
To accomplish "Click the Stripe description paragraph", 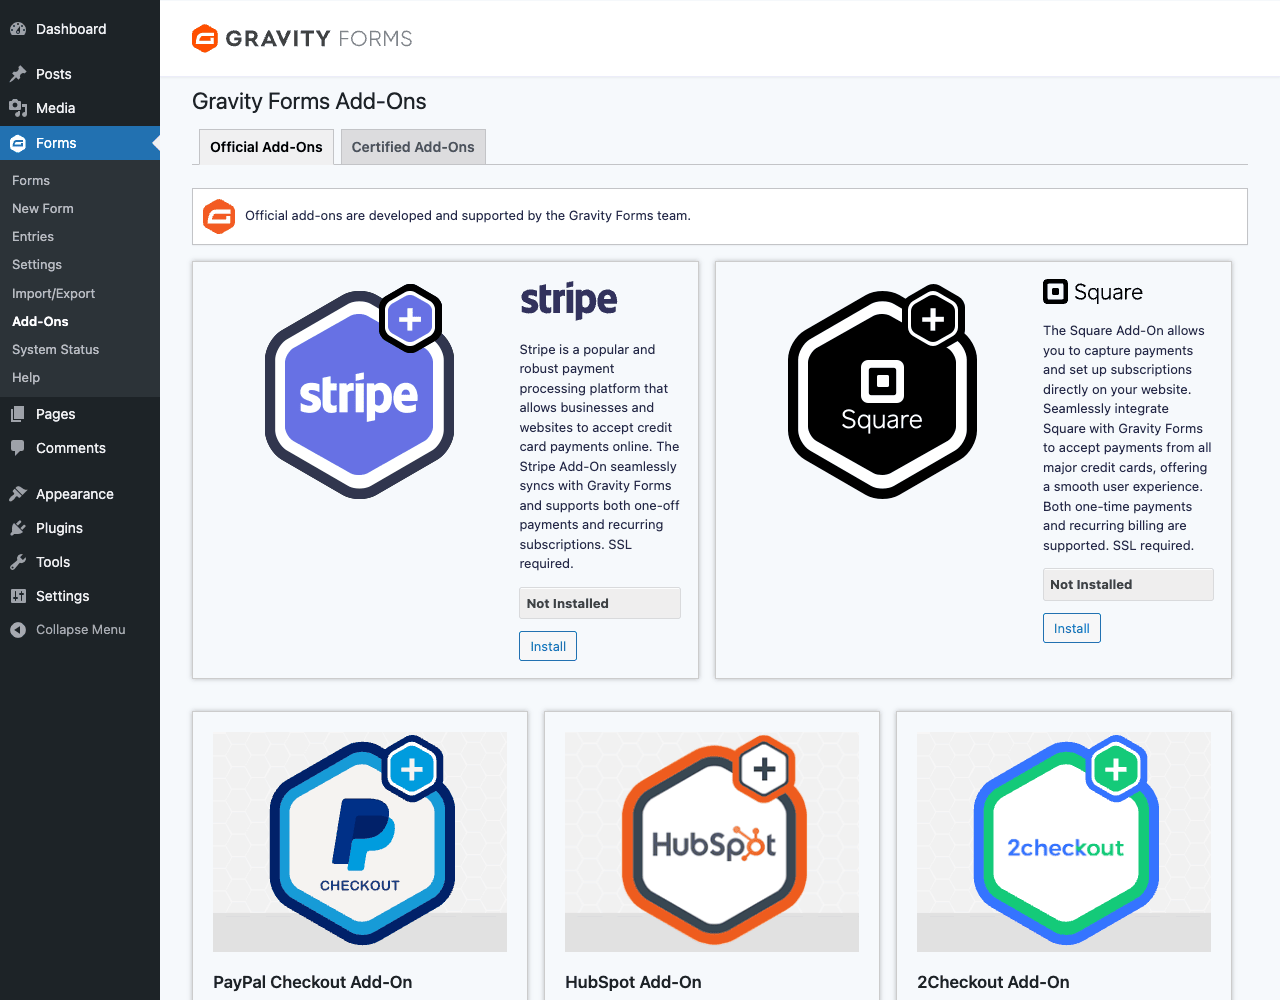I will point(600,457).
